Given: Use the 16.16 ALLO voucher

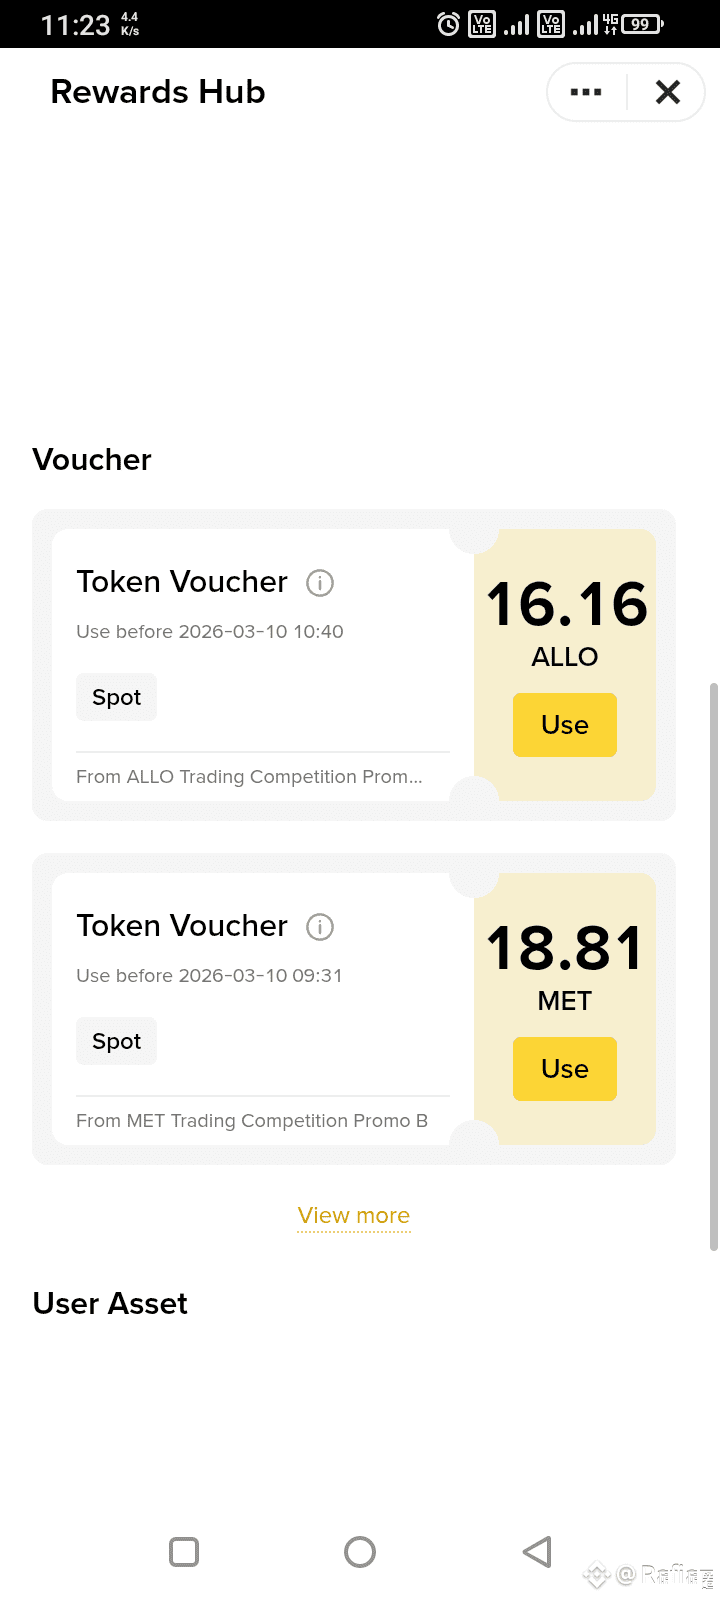Looking at the screenshot, I should tap(565, 725).
